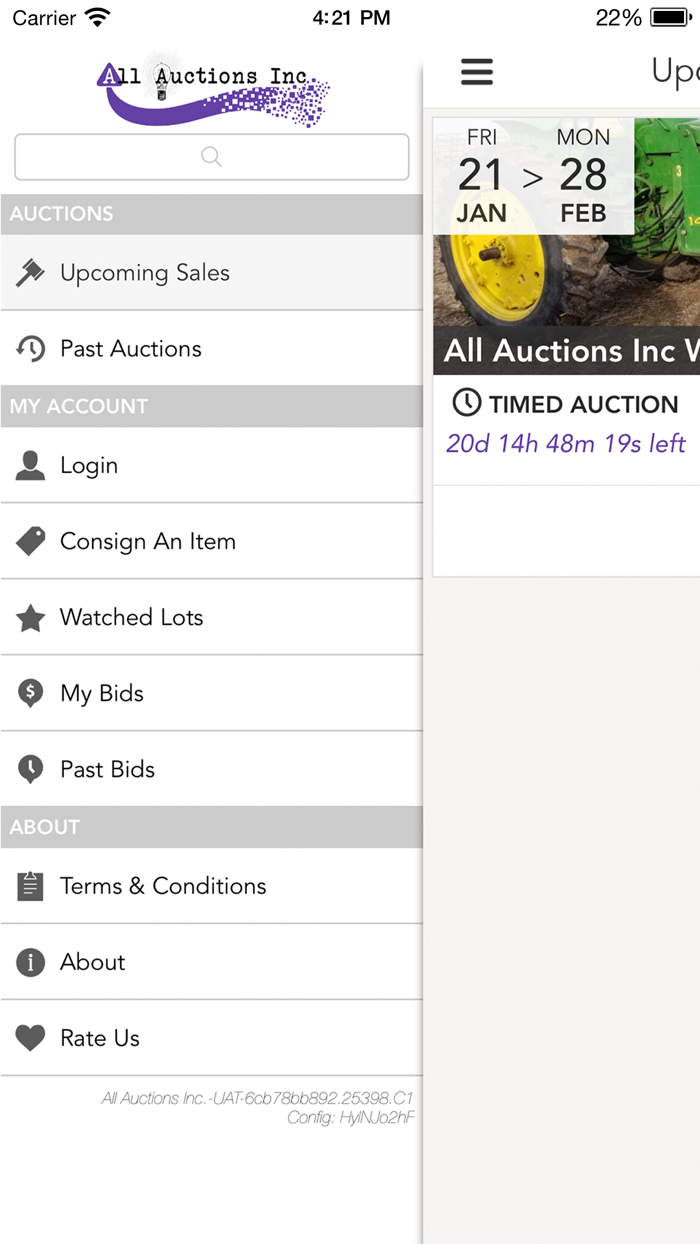Select the info icon beside About
Viewport: 700px width, 1244px height.
tap(30, 962)
